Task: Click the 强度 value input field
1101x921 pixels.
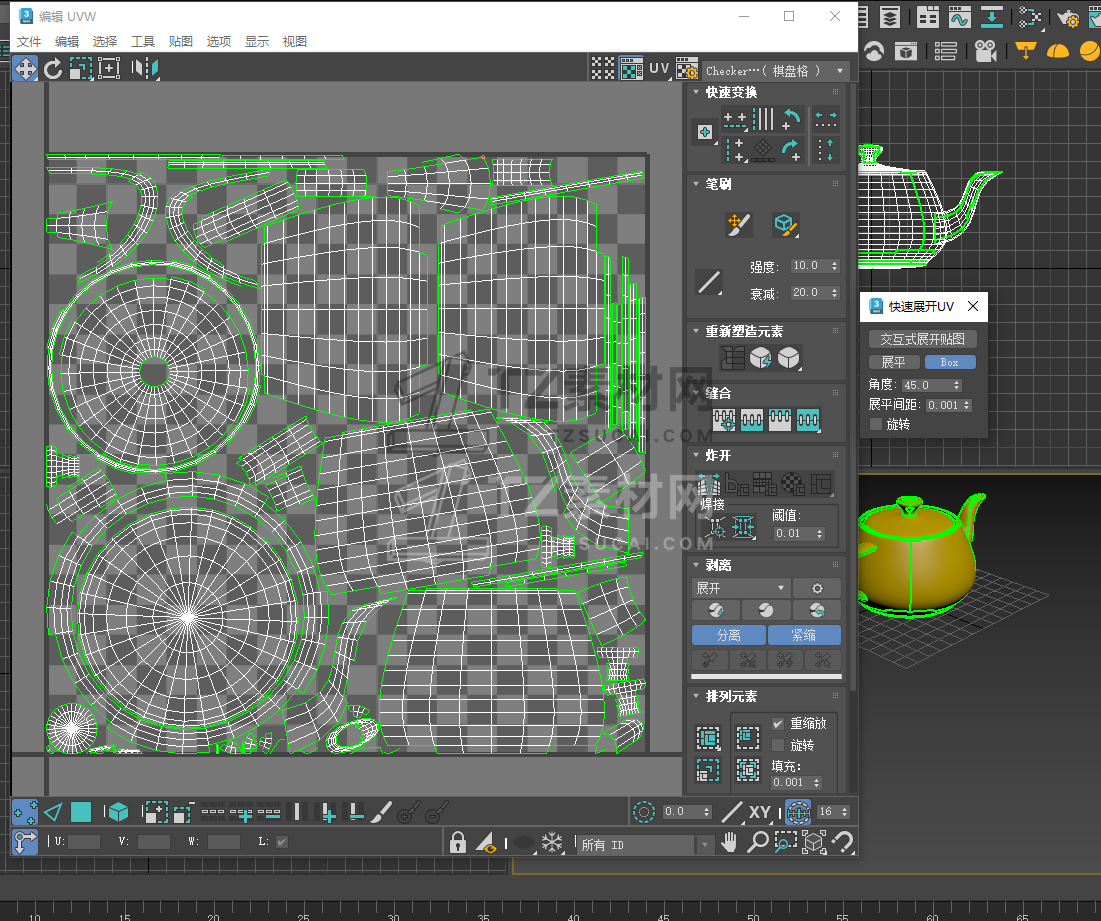Action: (808, 266)
